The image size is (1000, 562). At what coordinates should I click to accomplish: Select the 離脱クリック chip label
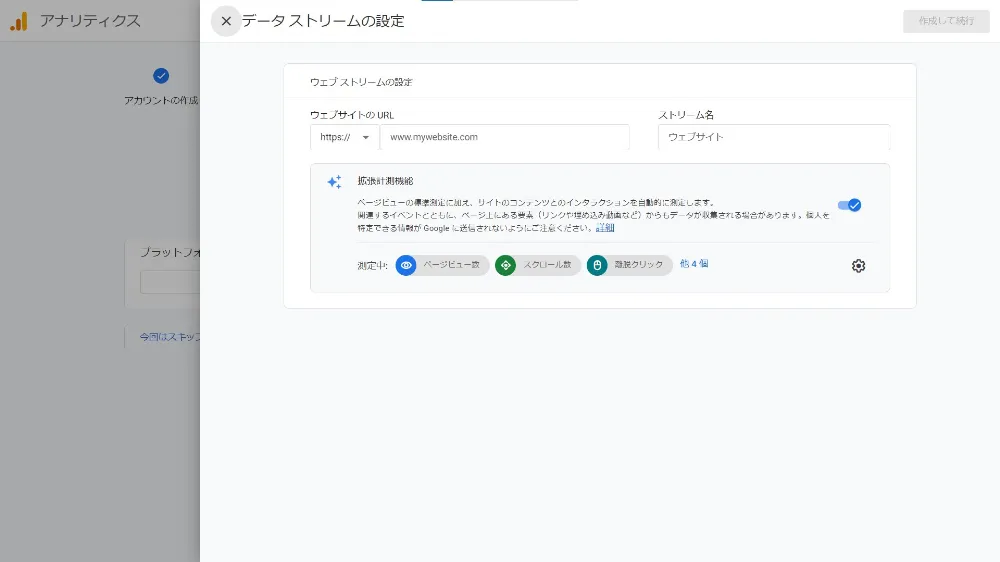tap(638, 265)
